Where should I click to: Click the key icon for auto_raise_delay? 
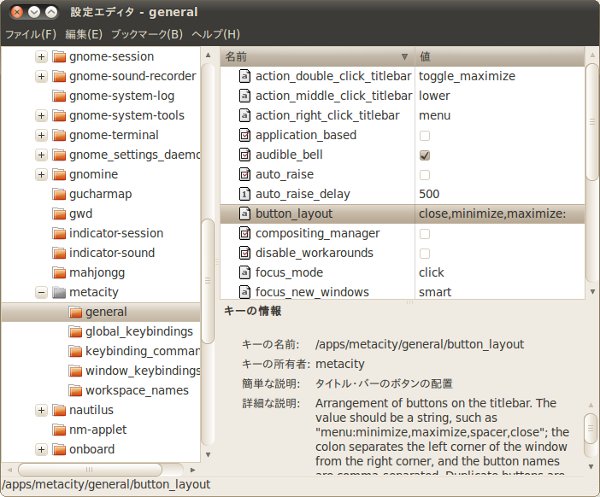[244, 194]
